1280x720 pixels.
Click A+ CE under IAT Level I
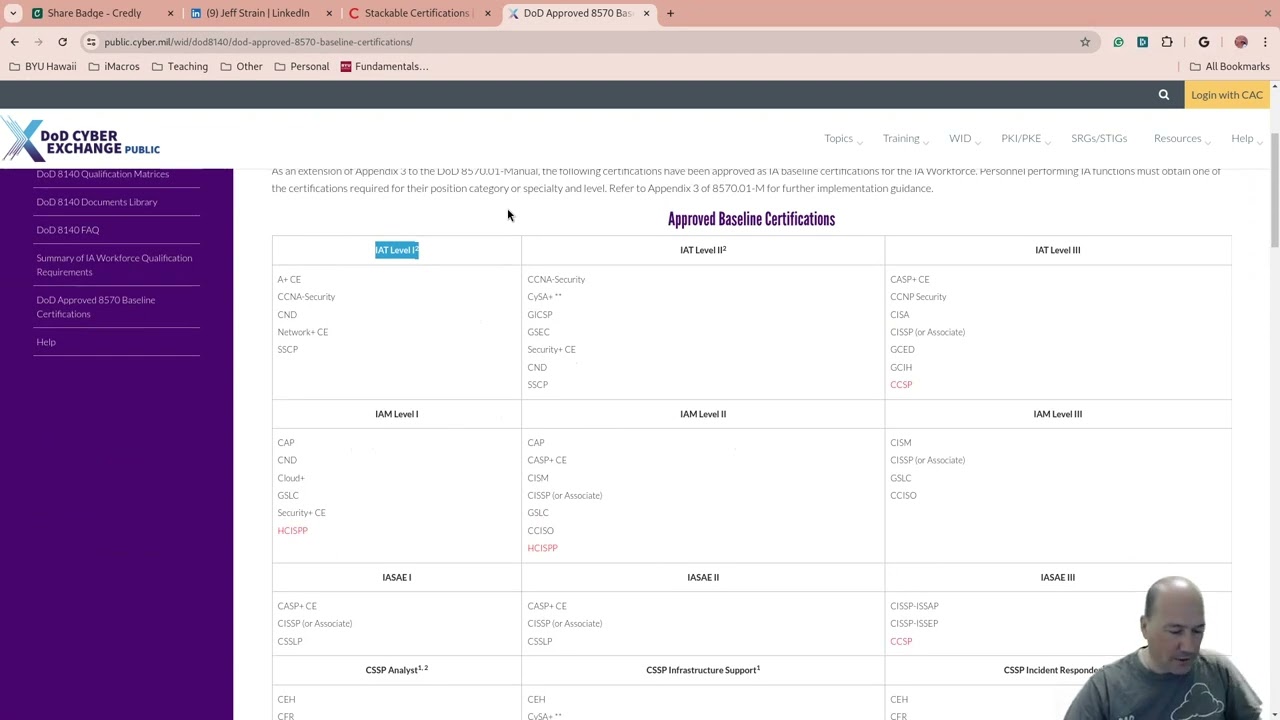pos(289,280)
